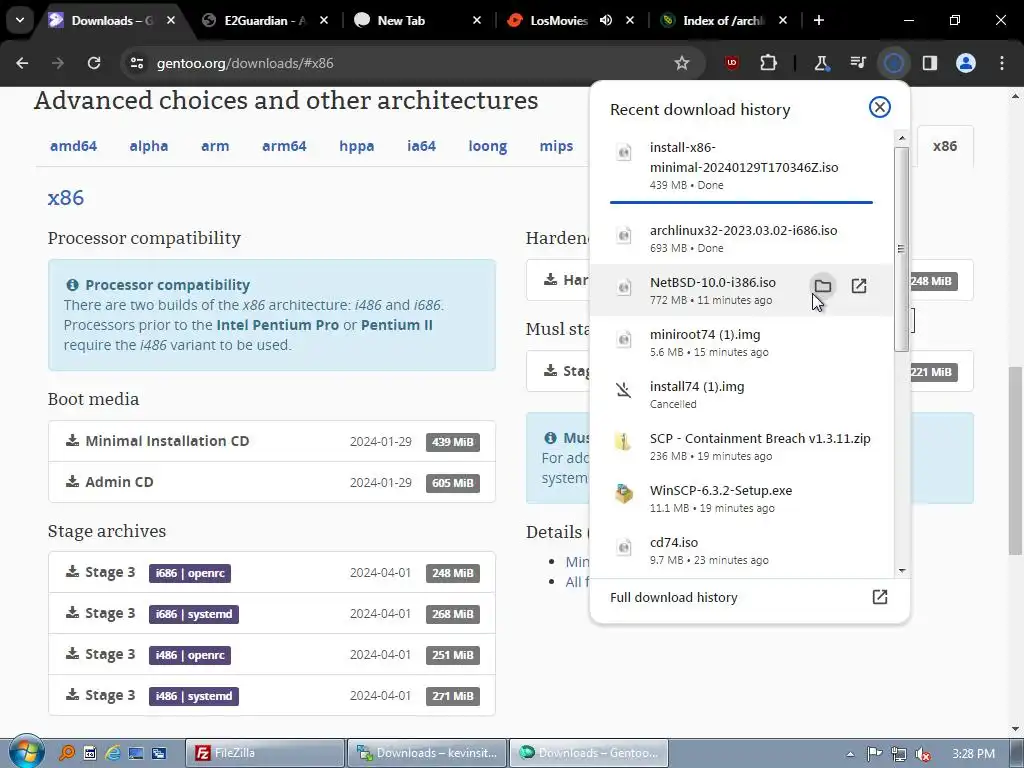
Task: Select the loong architecture tab
Action: click(x=488, y=146)
